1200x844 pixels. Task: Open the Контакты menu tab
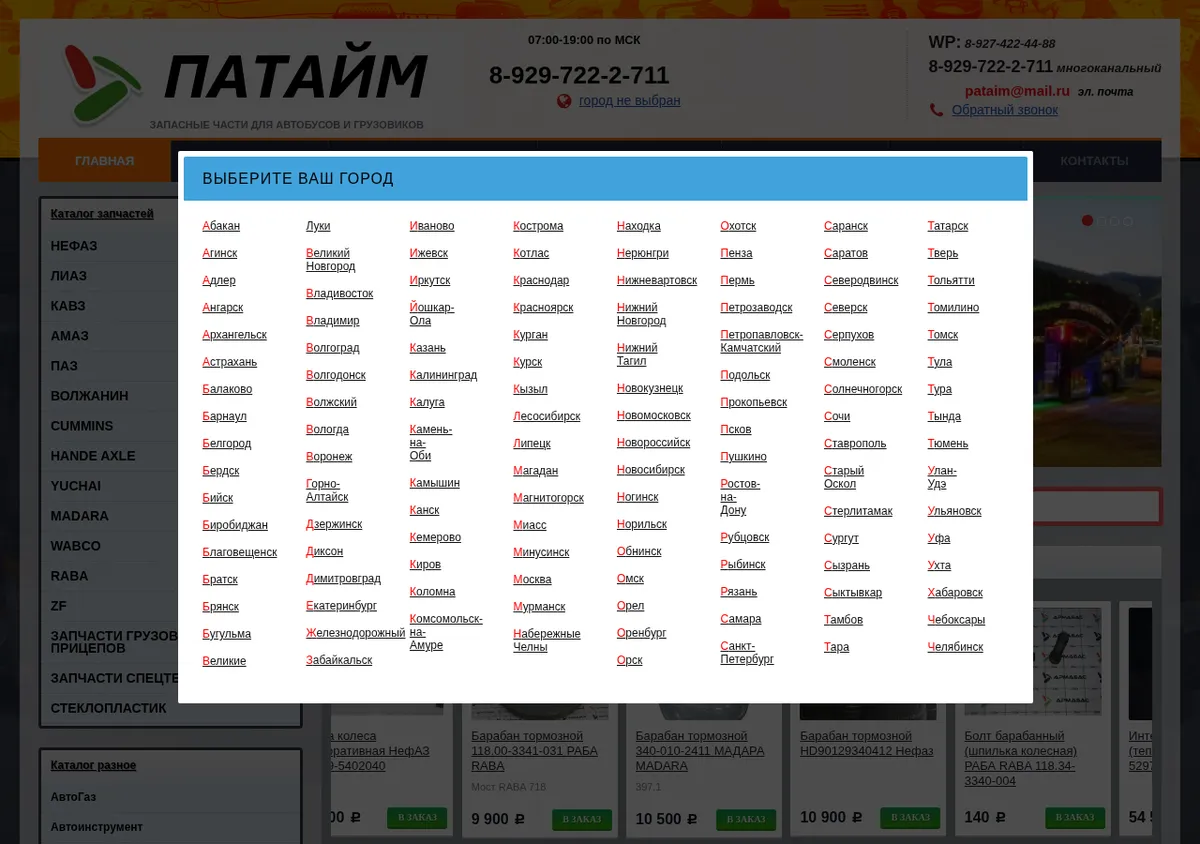[1094, 160]
